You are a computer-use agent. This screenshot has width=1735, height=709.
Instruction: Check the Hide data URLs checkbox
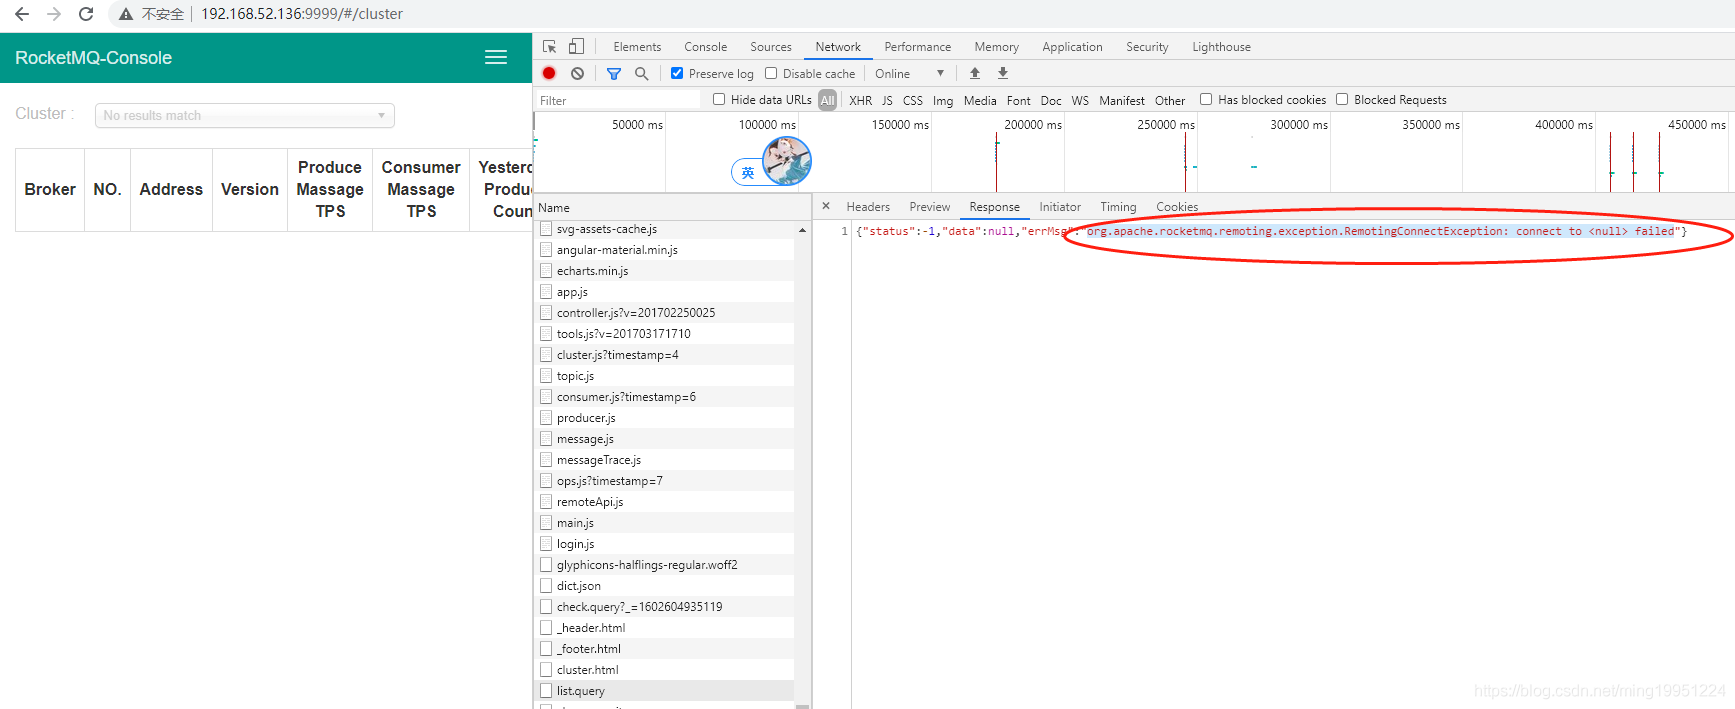pos(719,99)
